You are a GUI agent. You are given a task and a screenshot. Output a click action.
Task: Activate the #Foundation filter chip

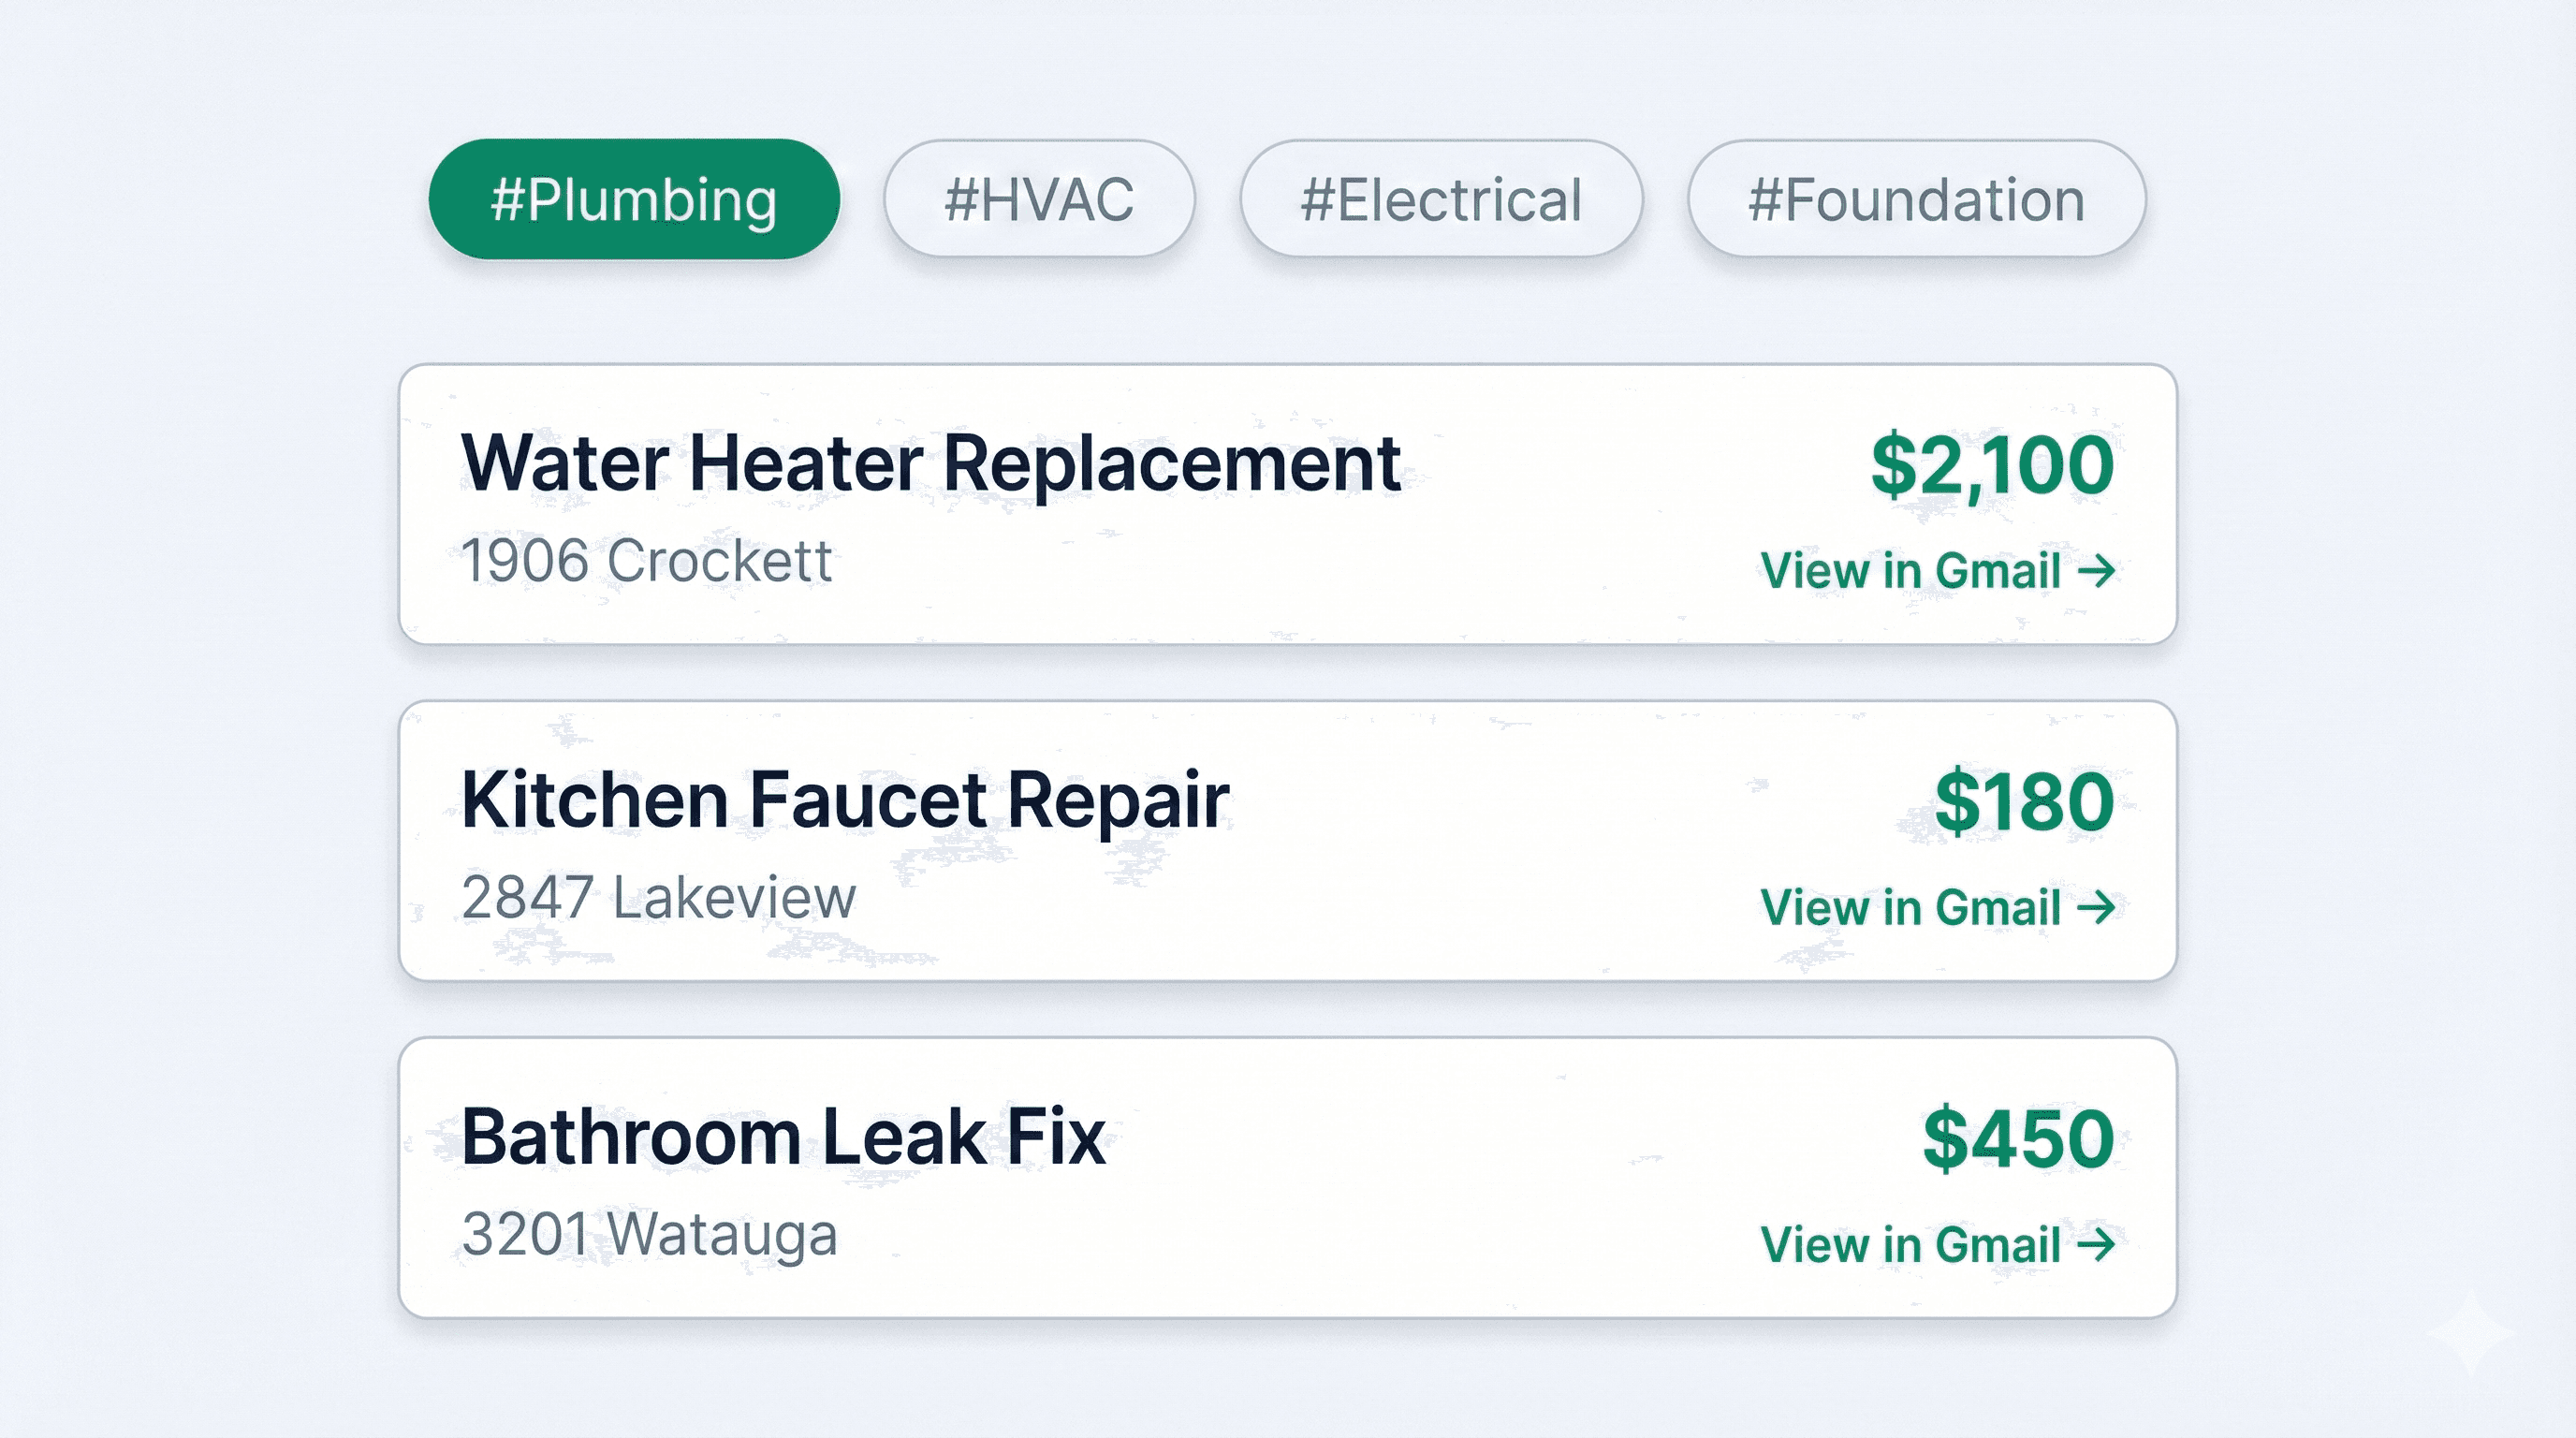click(1915, 198)
